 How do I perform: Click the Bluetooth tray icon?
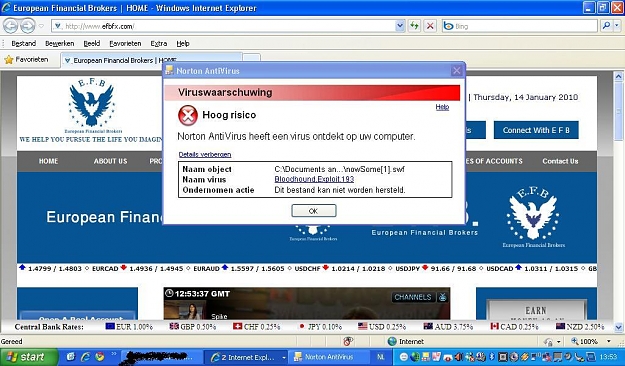coord(491,357)
